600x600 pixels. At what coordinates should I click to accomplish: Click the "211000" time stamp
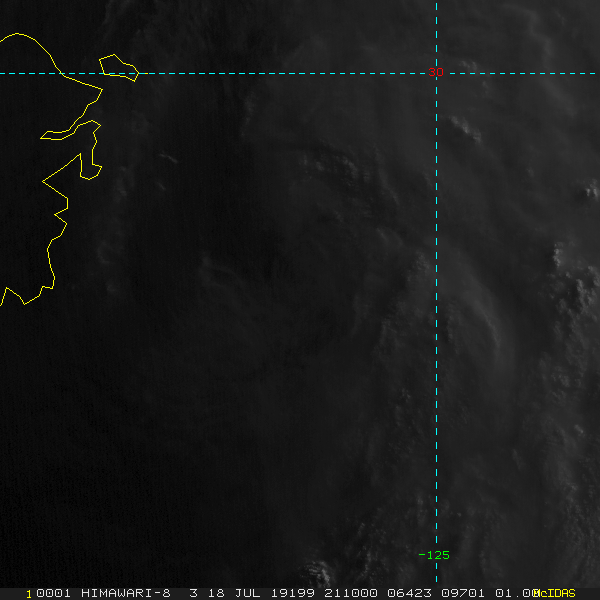pyautogui.click(x=351, y=593)
